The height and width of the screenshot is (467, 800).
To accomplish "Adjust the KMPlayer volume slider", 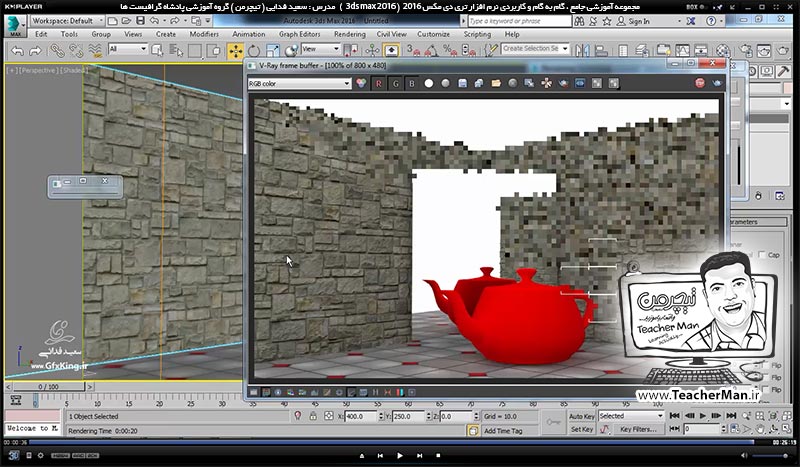I will pos(770,456).
